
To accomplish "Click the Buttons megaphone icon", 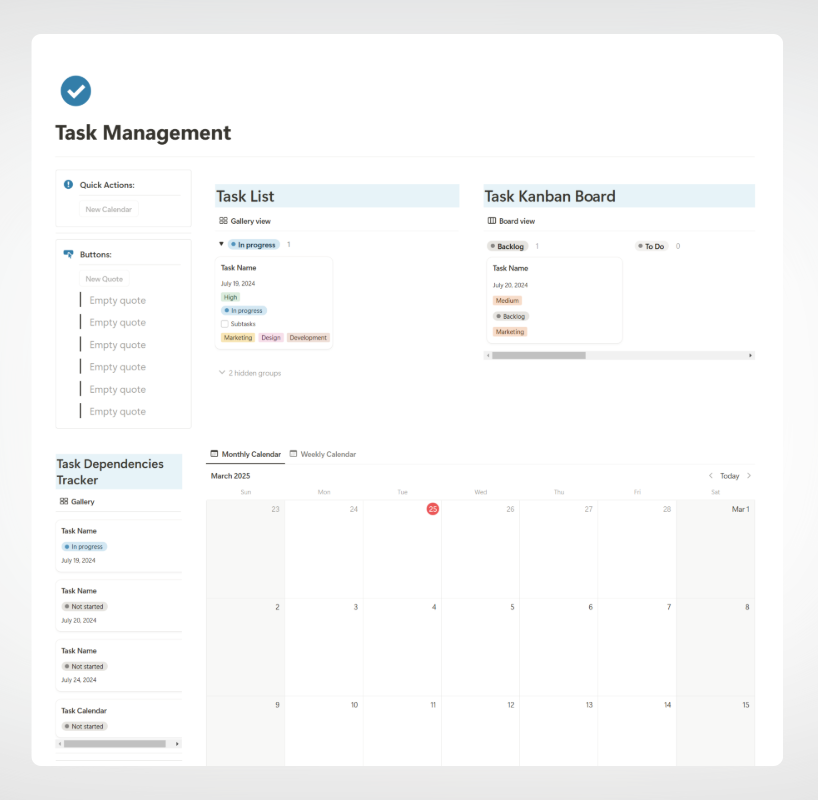I will [67, 254].
